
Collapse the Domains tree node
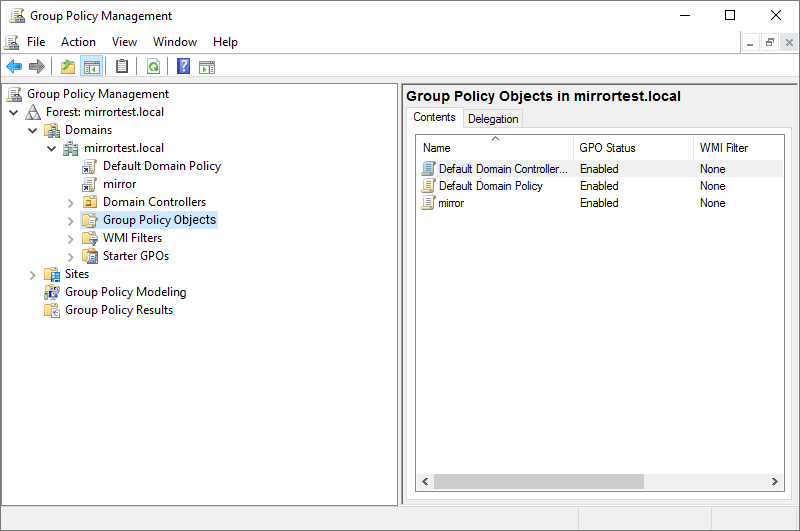(33, 130)
